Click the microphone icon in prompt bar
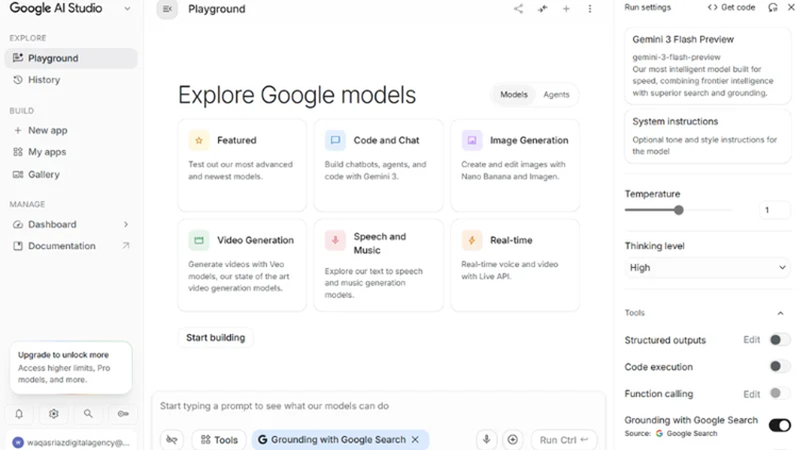The image size is (800, 450). (x=487, y=439)
